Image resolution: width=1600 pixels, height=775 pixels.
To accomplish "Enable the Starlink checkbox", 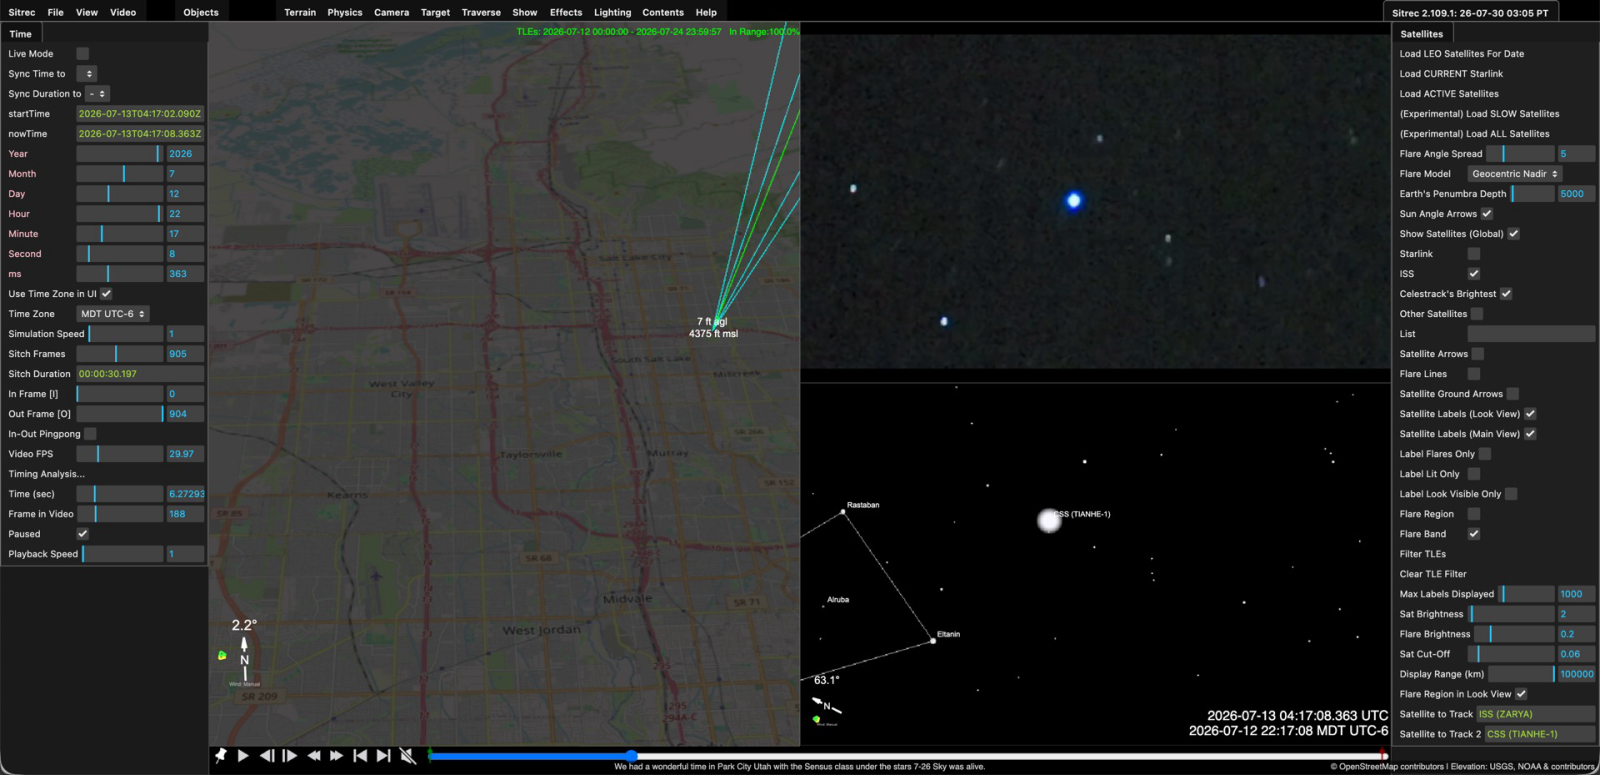I will coord(1474,254).
